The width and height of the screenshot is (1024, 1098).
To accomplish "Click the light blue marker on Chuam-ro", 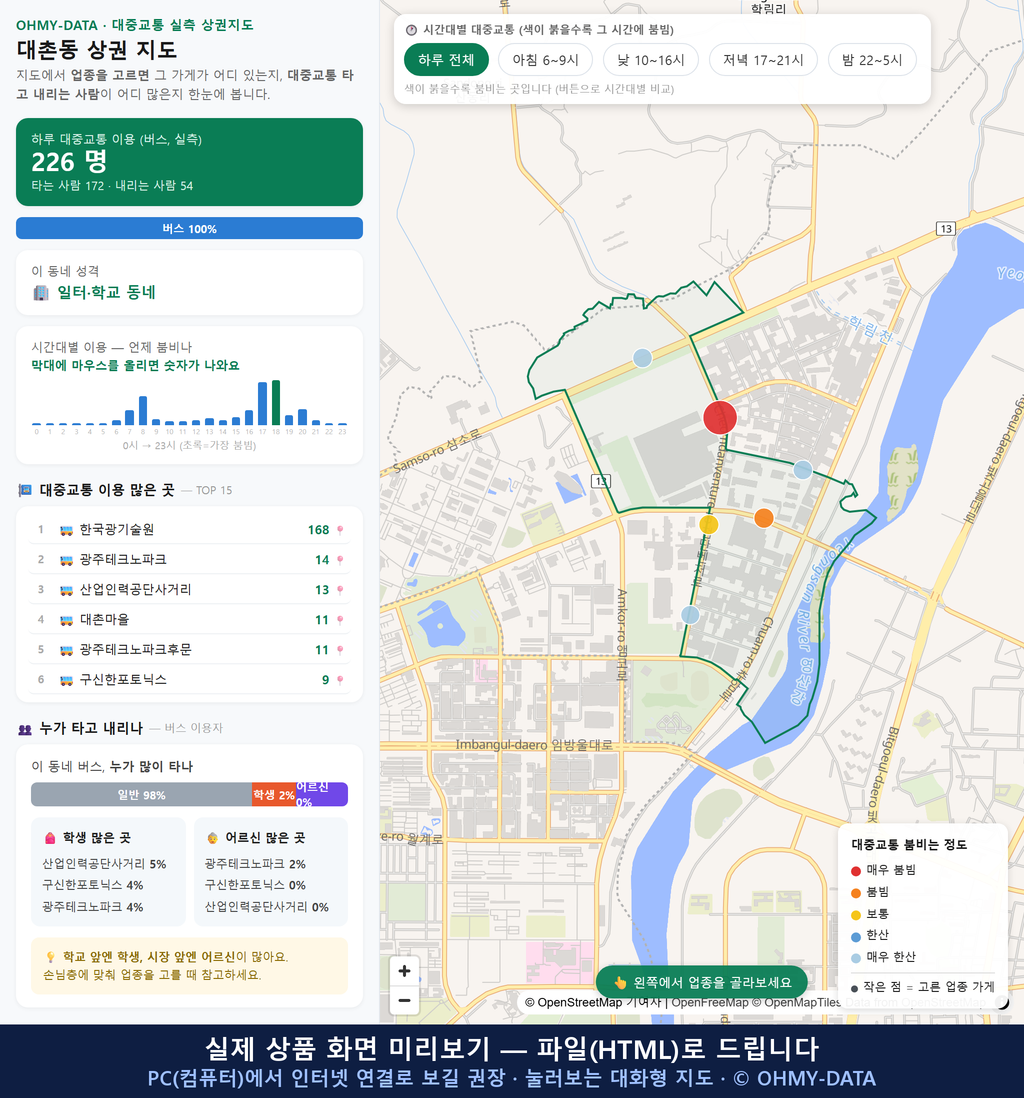I will 690,615.
